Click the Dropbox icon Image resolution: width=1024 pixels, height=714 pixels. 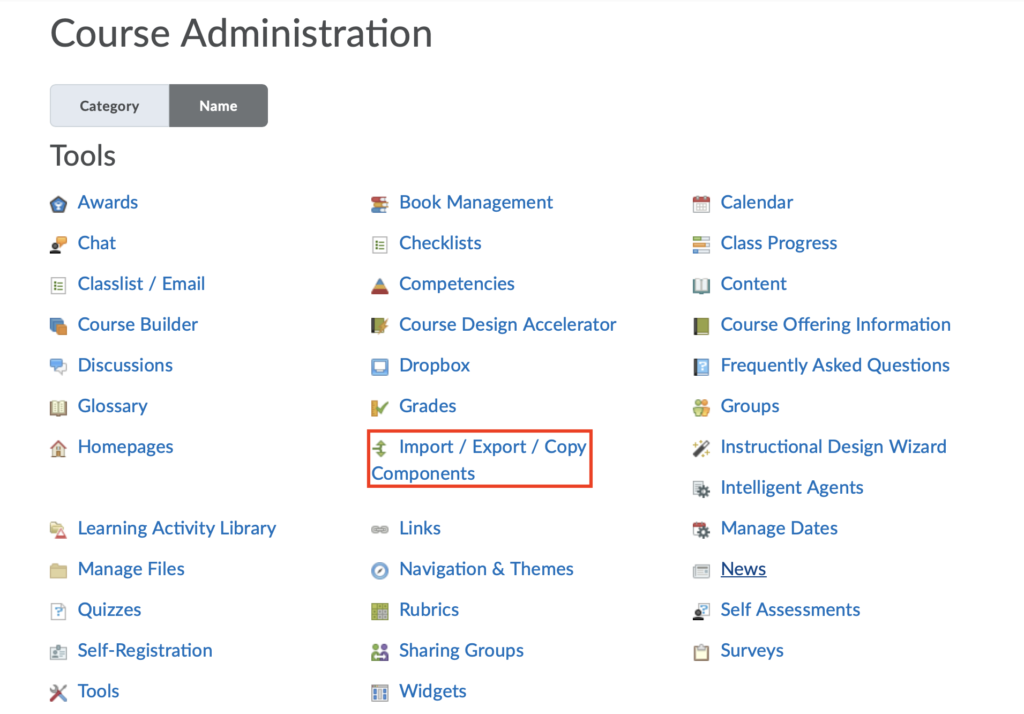point(379,366)
